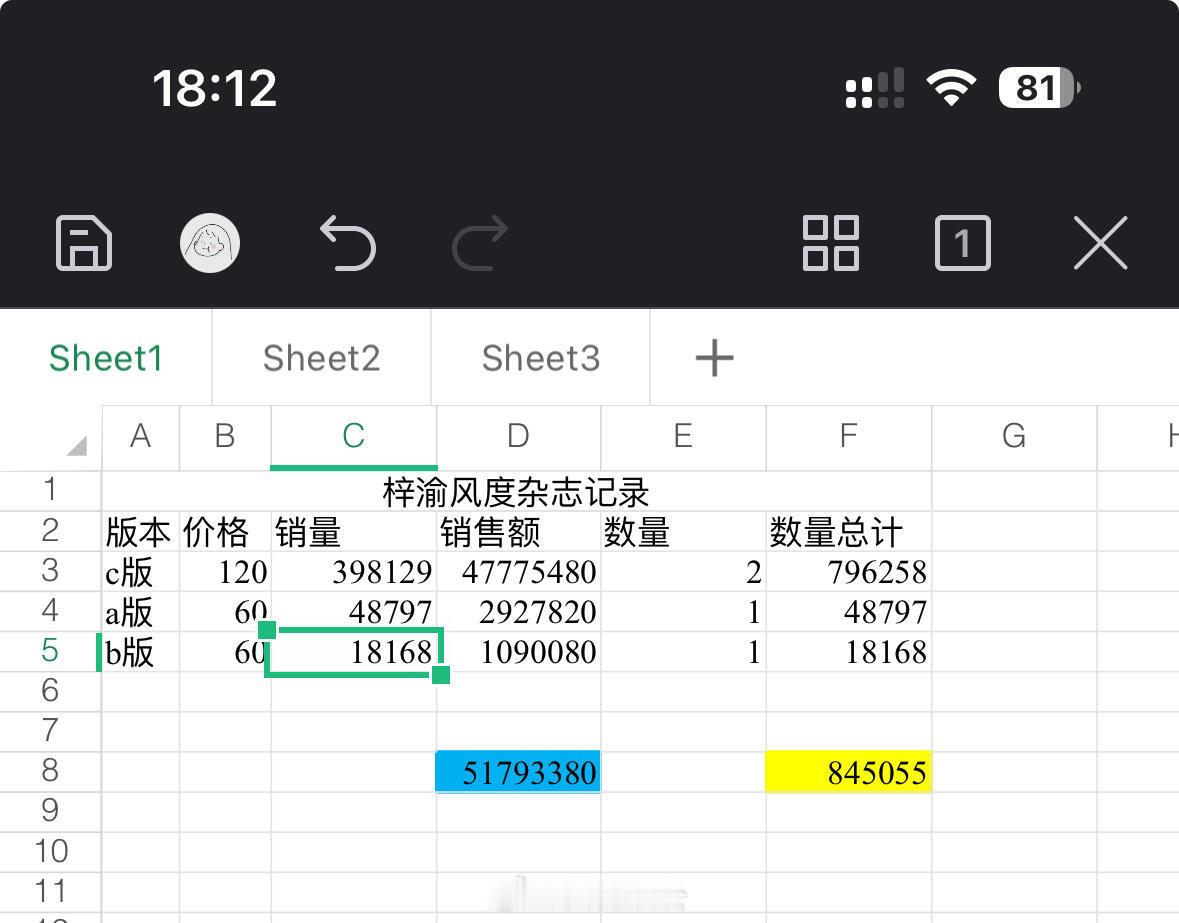Select row 3 header
Screen dimensions: 1179x923
pyautogui.click(x=50, y=570)
